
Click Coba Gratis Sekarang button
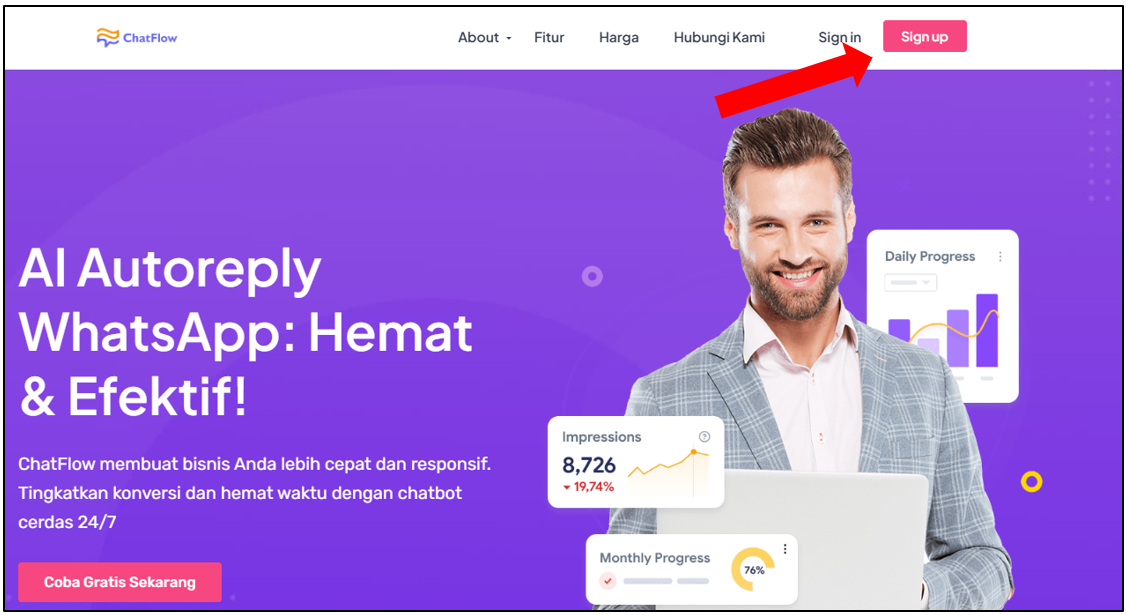120,582
